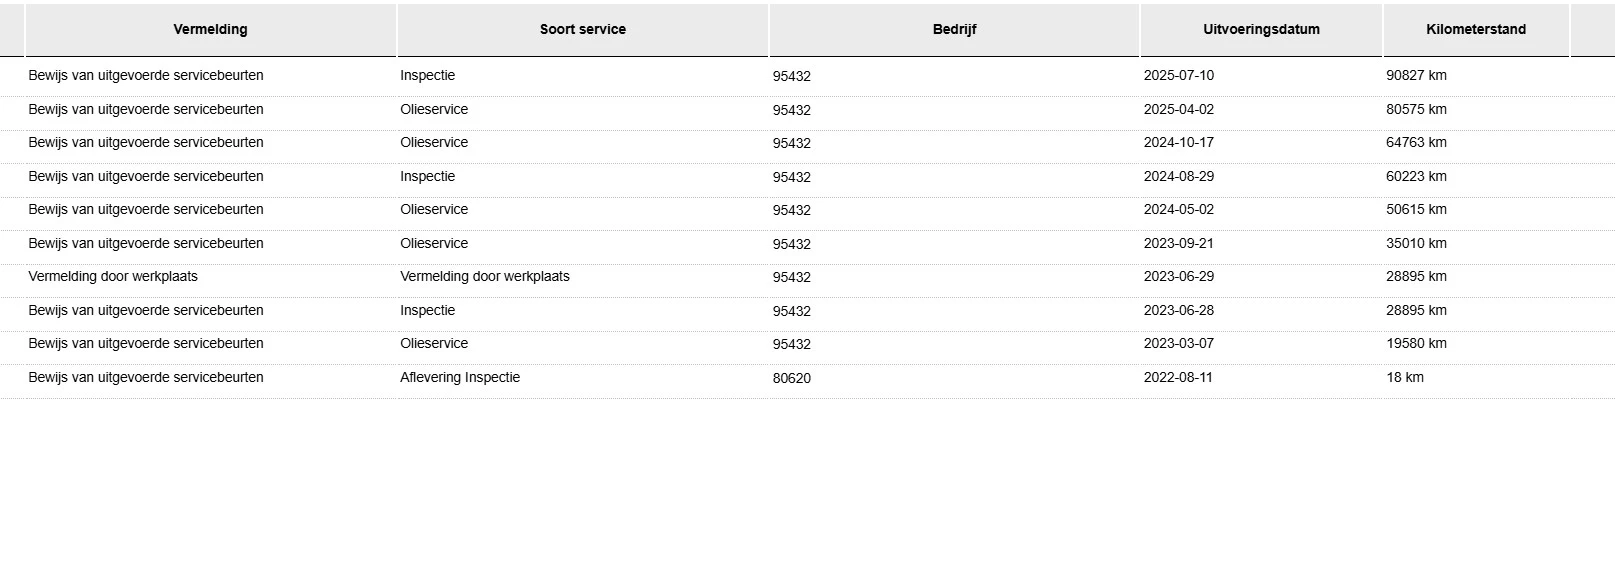Click the Aflevering Inspectie service cell
The image size is (1615, 588).
pyautogui.click(x=460, y=378)
